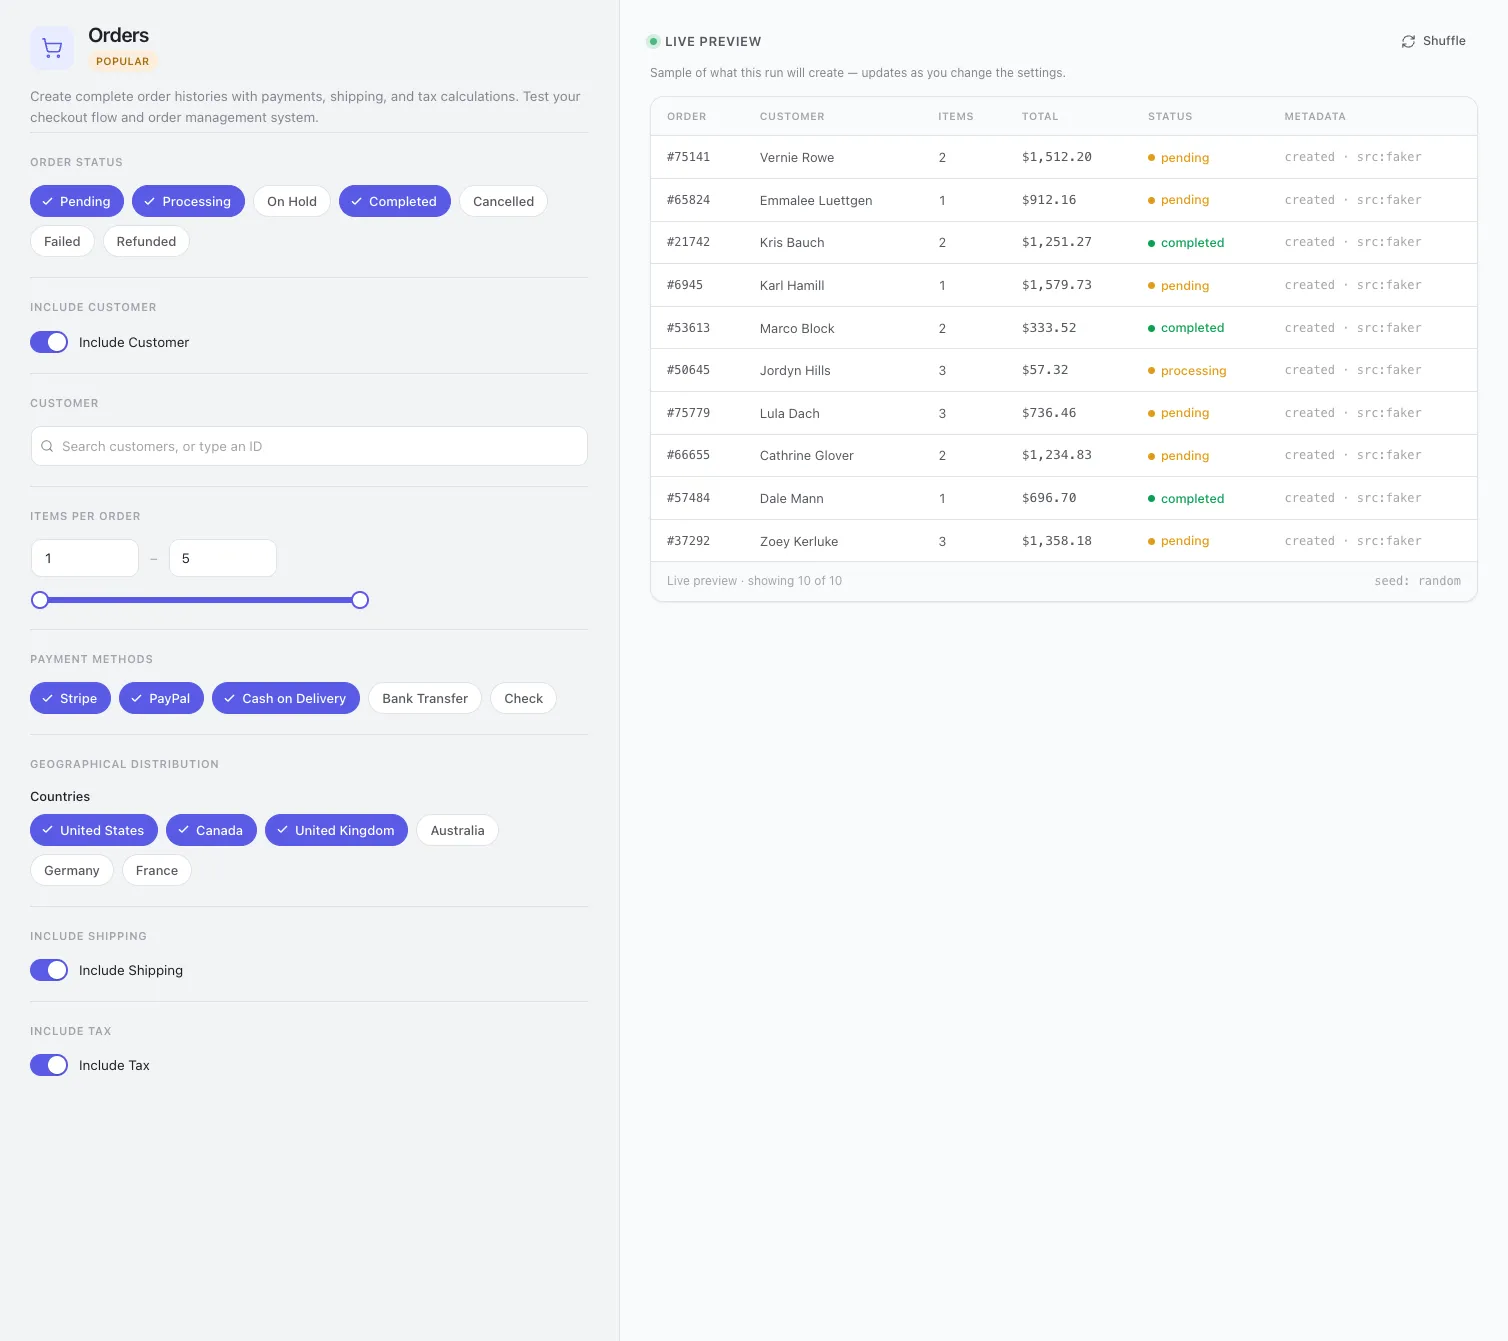Click the $57.32 total cell

click(x=1045, y=370)
